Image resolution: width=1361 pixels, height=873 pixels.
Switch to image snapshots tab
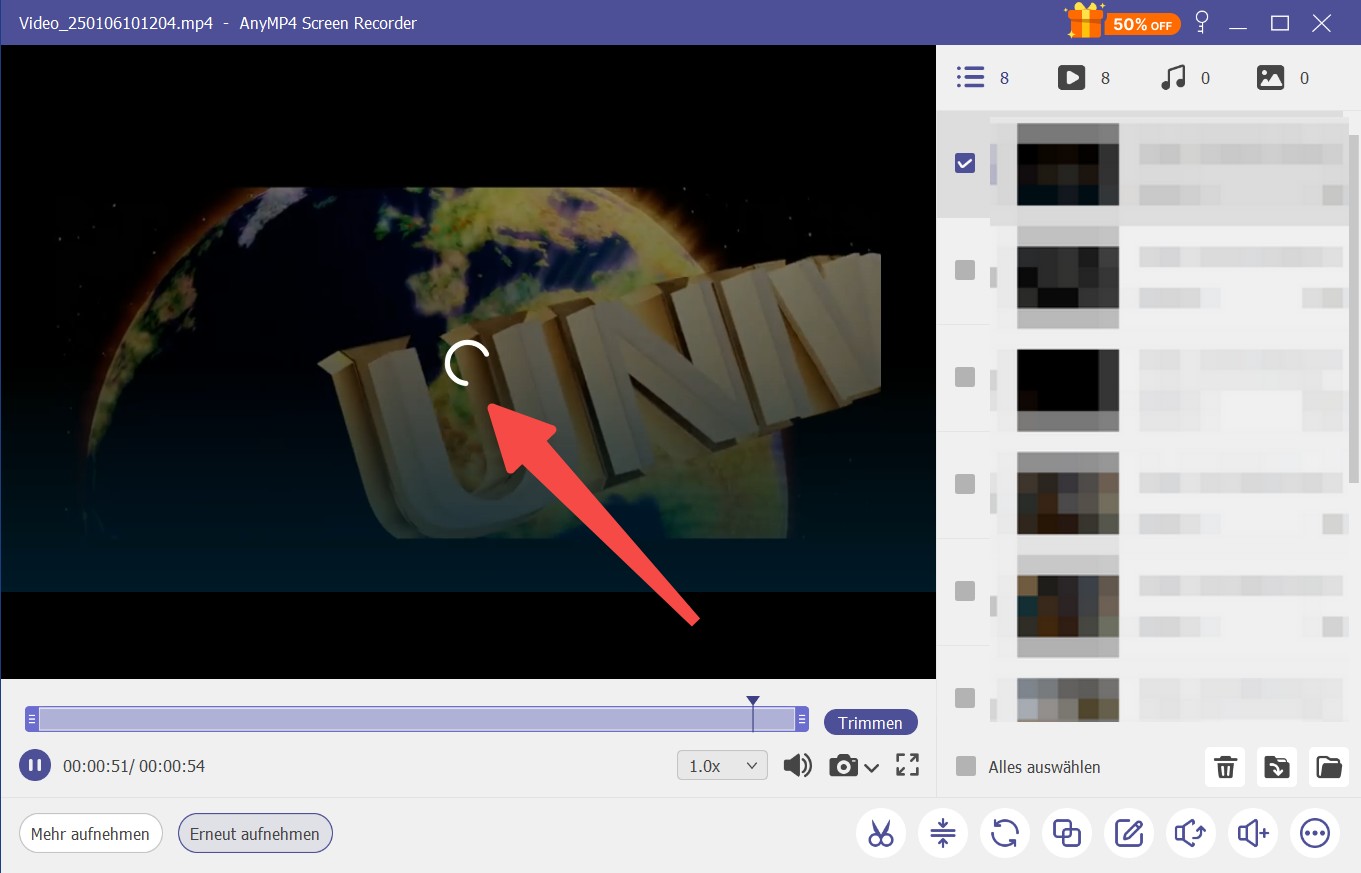click(1283, 77)
